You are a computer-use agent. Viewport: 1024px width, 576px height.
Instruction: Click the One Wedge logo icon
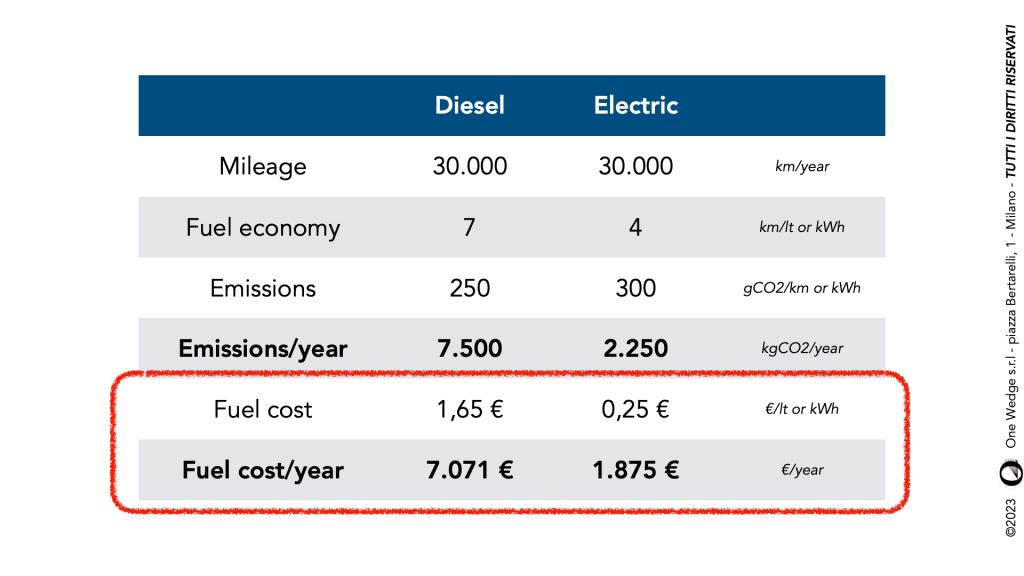[1011, 471]
